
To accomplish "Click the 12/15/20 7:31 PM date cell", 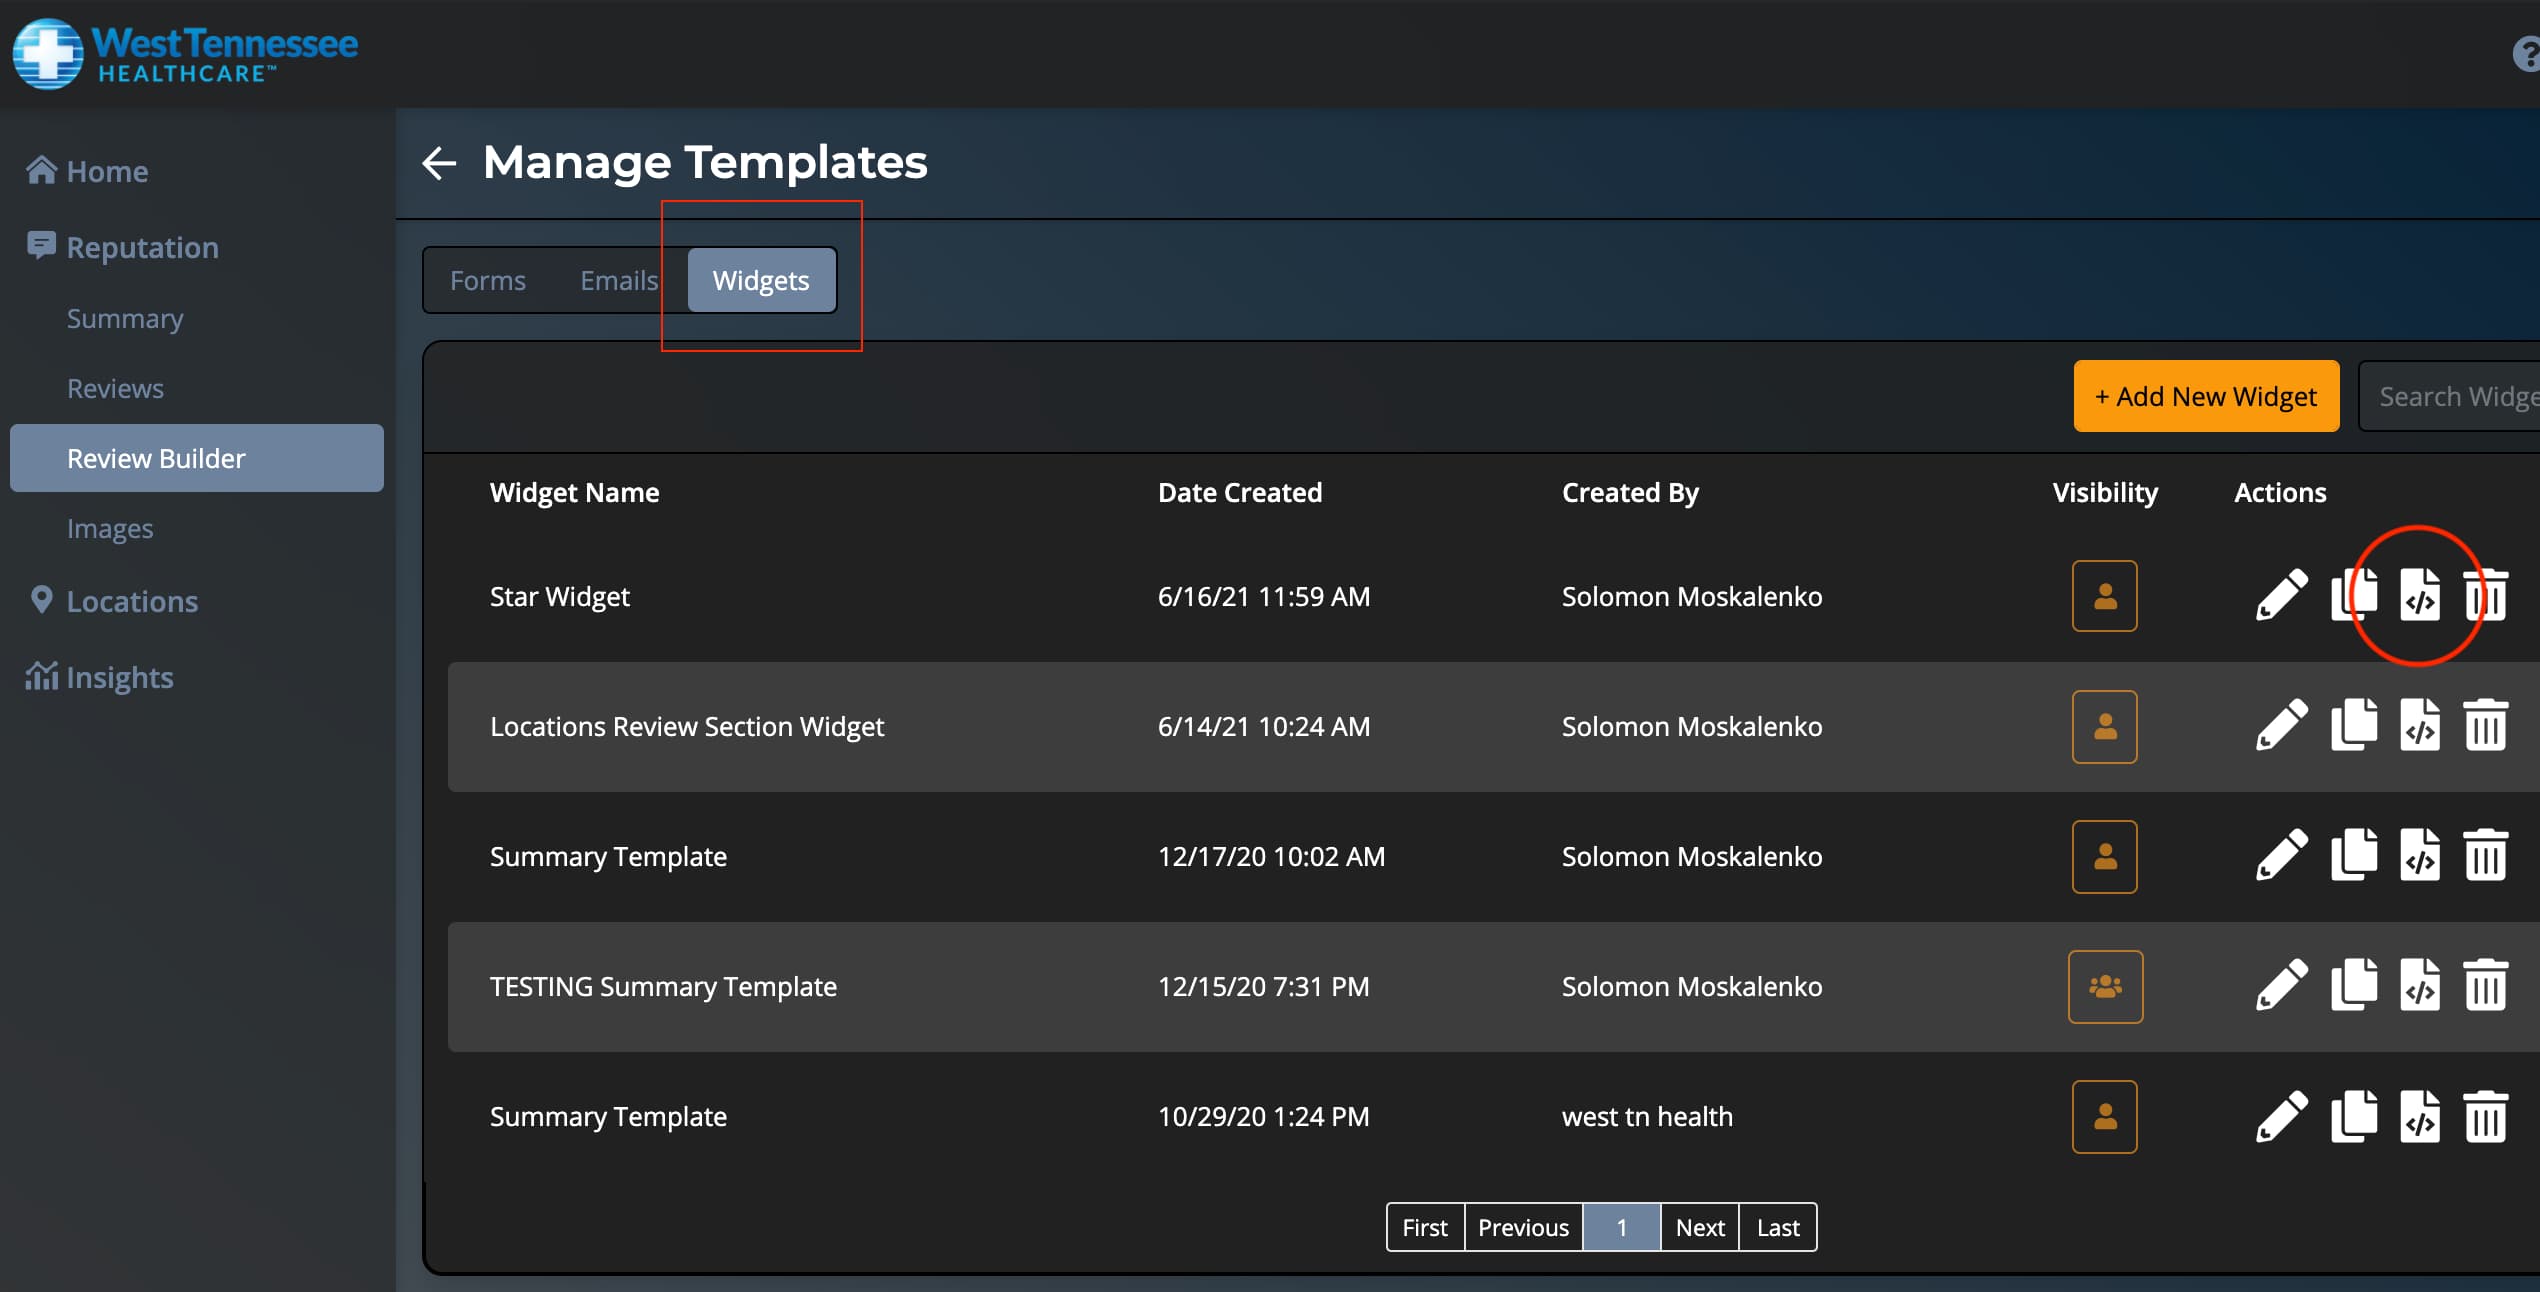I will pos(1263,986).
